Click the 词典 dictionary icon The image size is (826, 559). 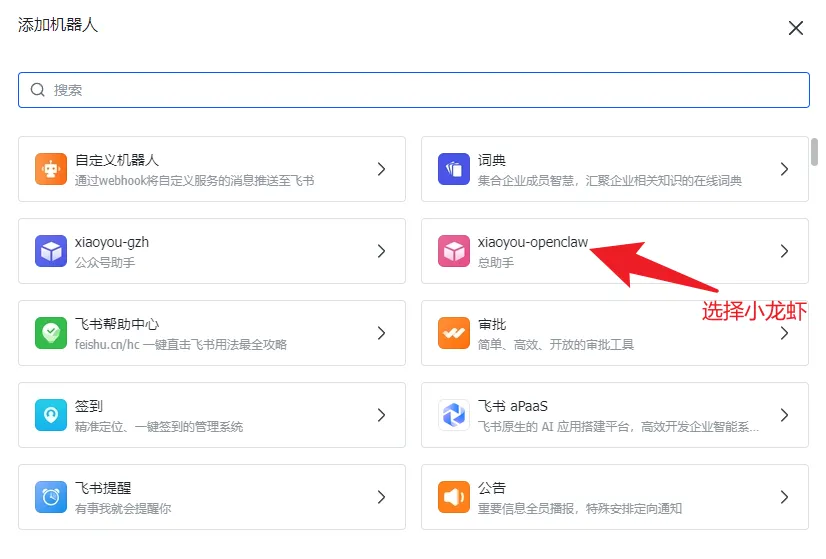pyautogui.click(x=454, y=169)
